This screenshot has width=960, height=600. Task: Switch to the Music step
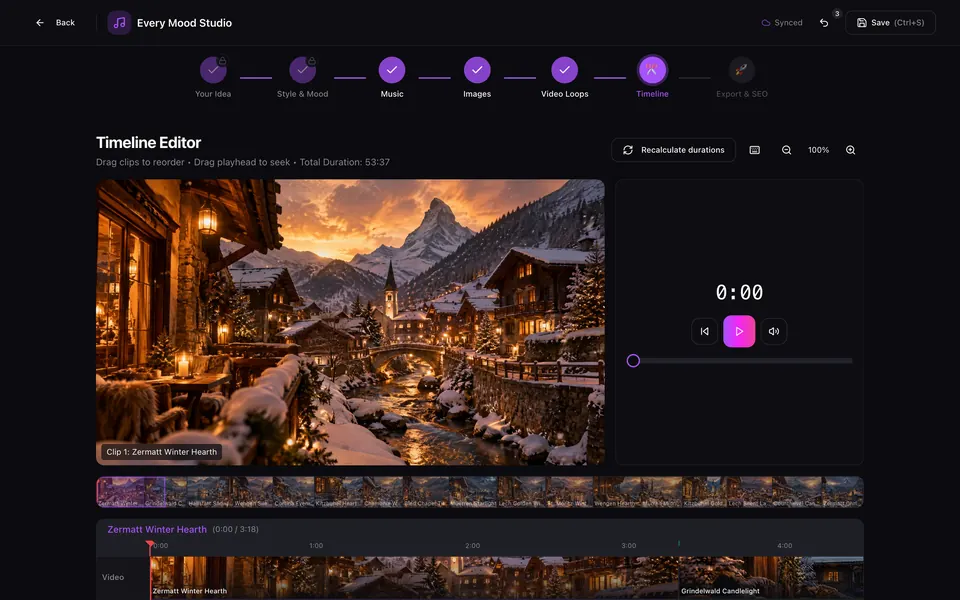tap(392, 77)
